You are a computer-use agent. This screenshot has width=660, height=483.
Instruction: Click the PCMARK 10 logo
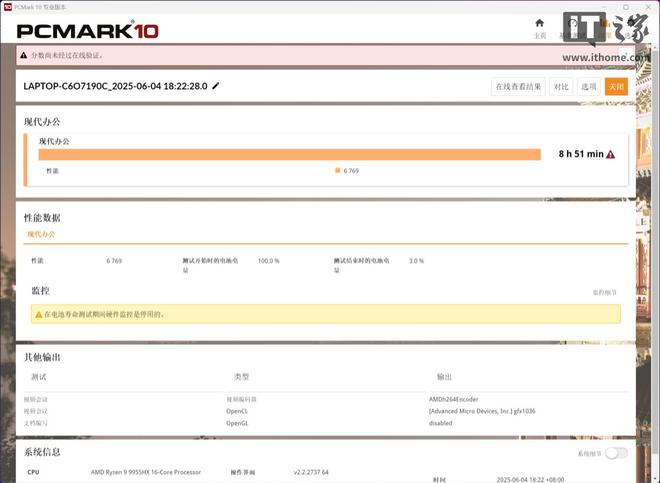(88, 30)
